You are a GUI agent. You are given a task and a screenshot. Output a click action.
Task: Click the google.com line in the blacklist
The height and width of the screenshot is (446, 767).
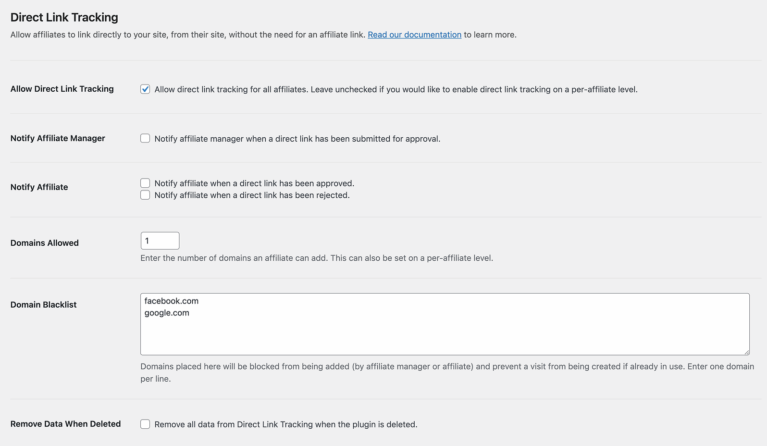click(x=167, y=313)
